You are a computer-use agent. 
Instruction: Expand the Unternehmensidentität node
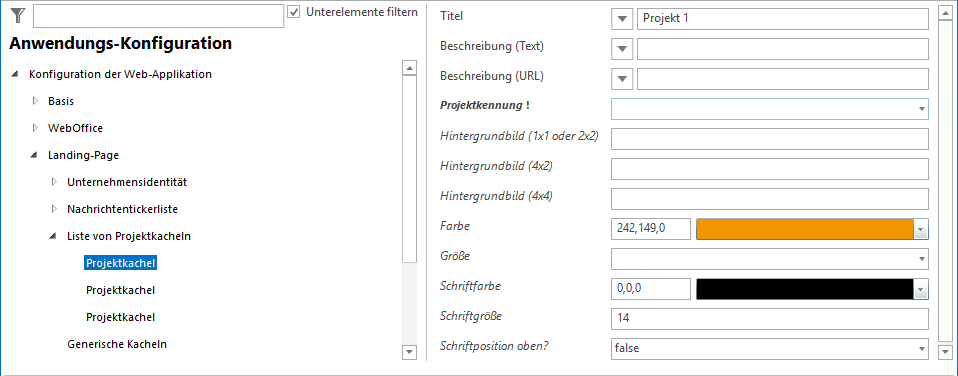point(54,182)
